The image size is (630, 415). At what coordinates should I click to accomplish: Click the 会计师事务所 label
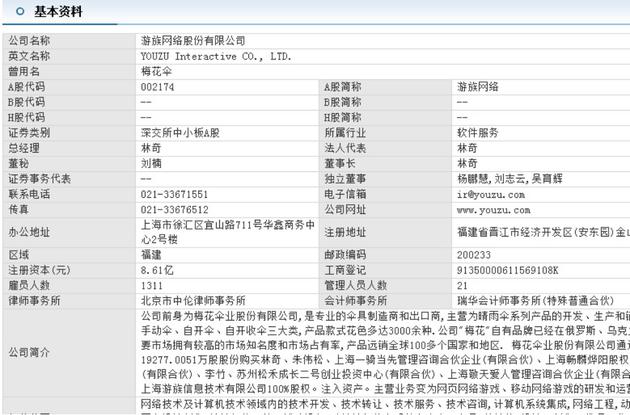[356, 301]
